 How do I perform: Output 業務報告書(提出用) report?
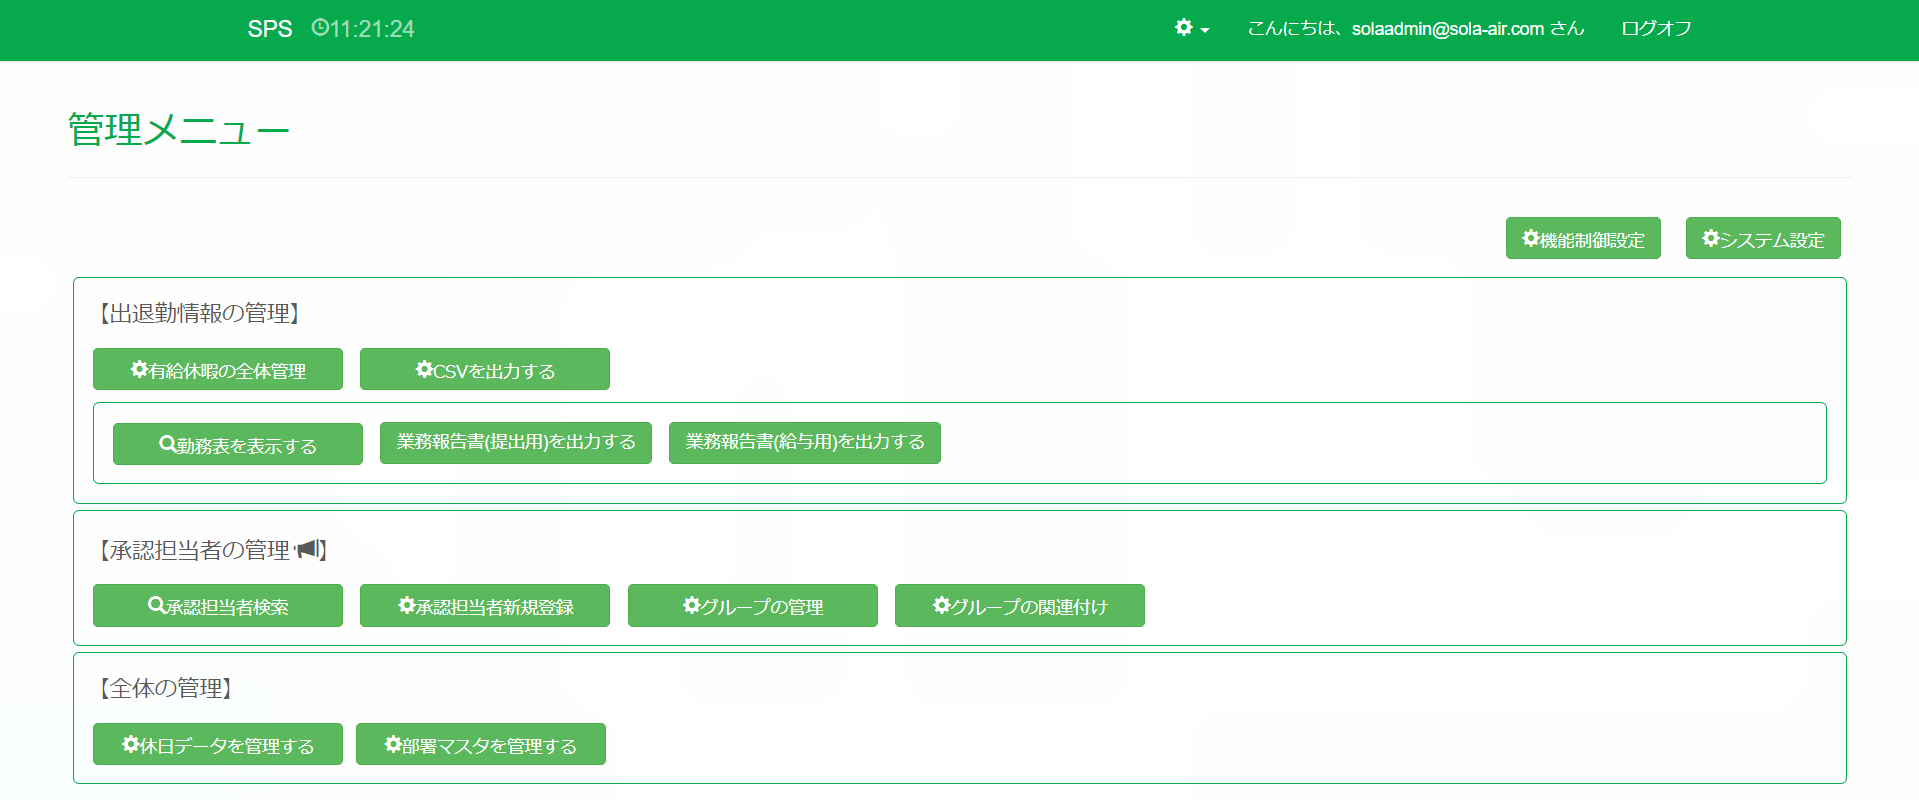(x=515, y=442)
